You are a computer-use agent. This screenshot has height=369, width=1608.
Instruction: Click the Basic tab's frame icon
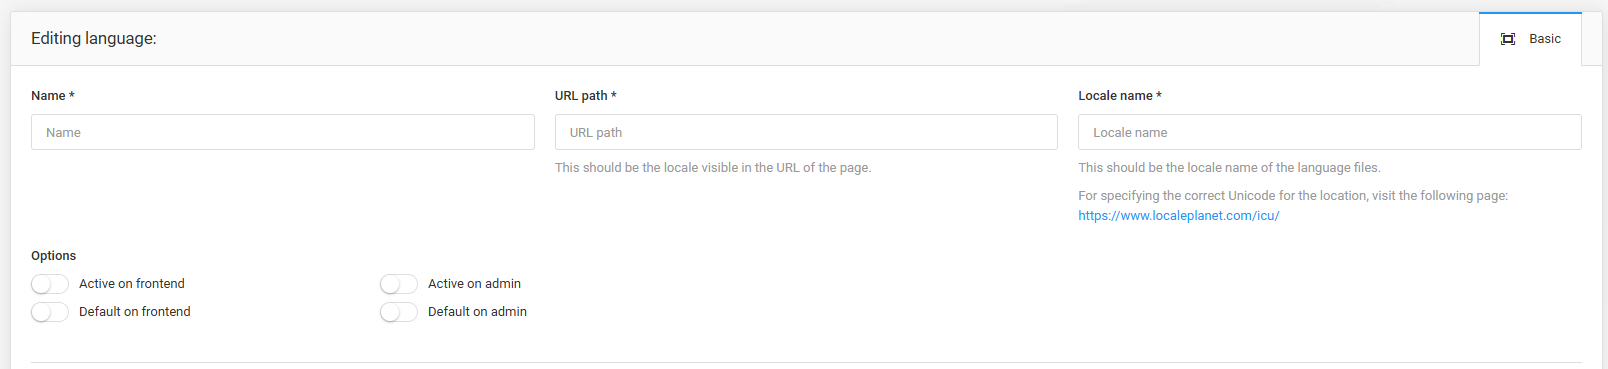(x=1508, y=39)
